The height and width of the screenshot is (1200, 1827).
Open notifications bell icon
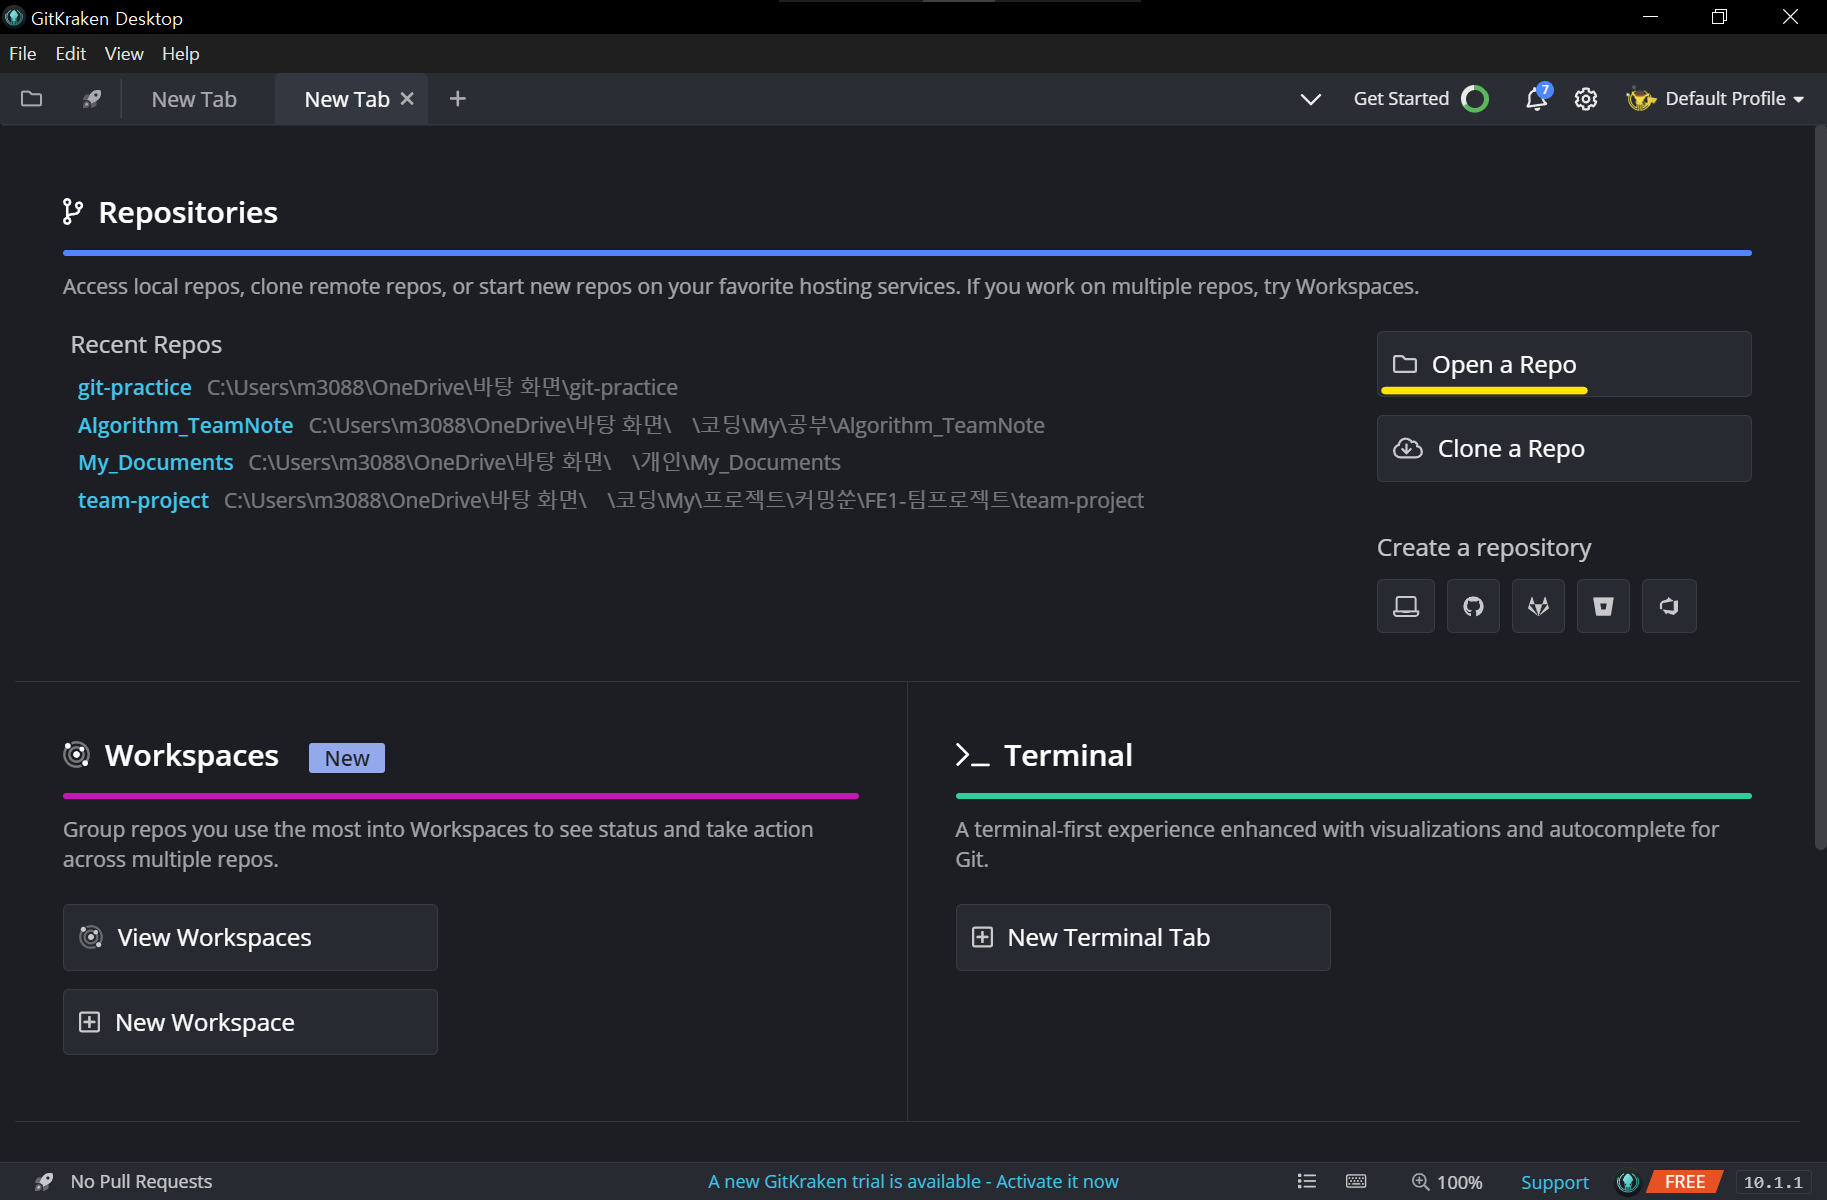point(1536,98)
